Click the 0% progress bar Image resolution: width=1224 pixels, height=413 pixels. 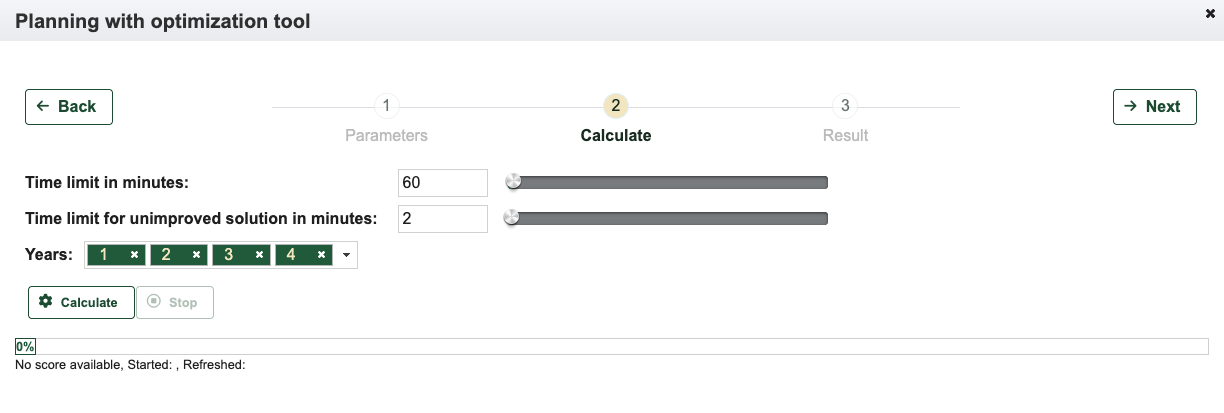coord(612,346)
